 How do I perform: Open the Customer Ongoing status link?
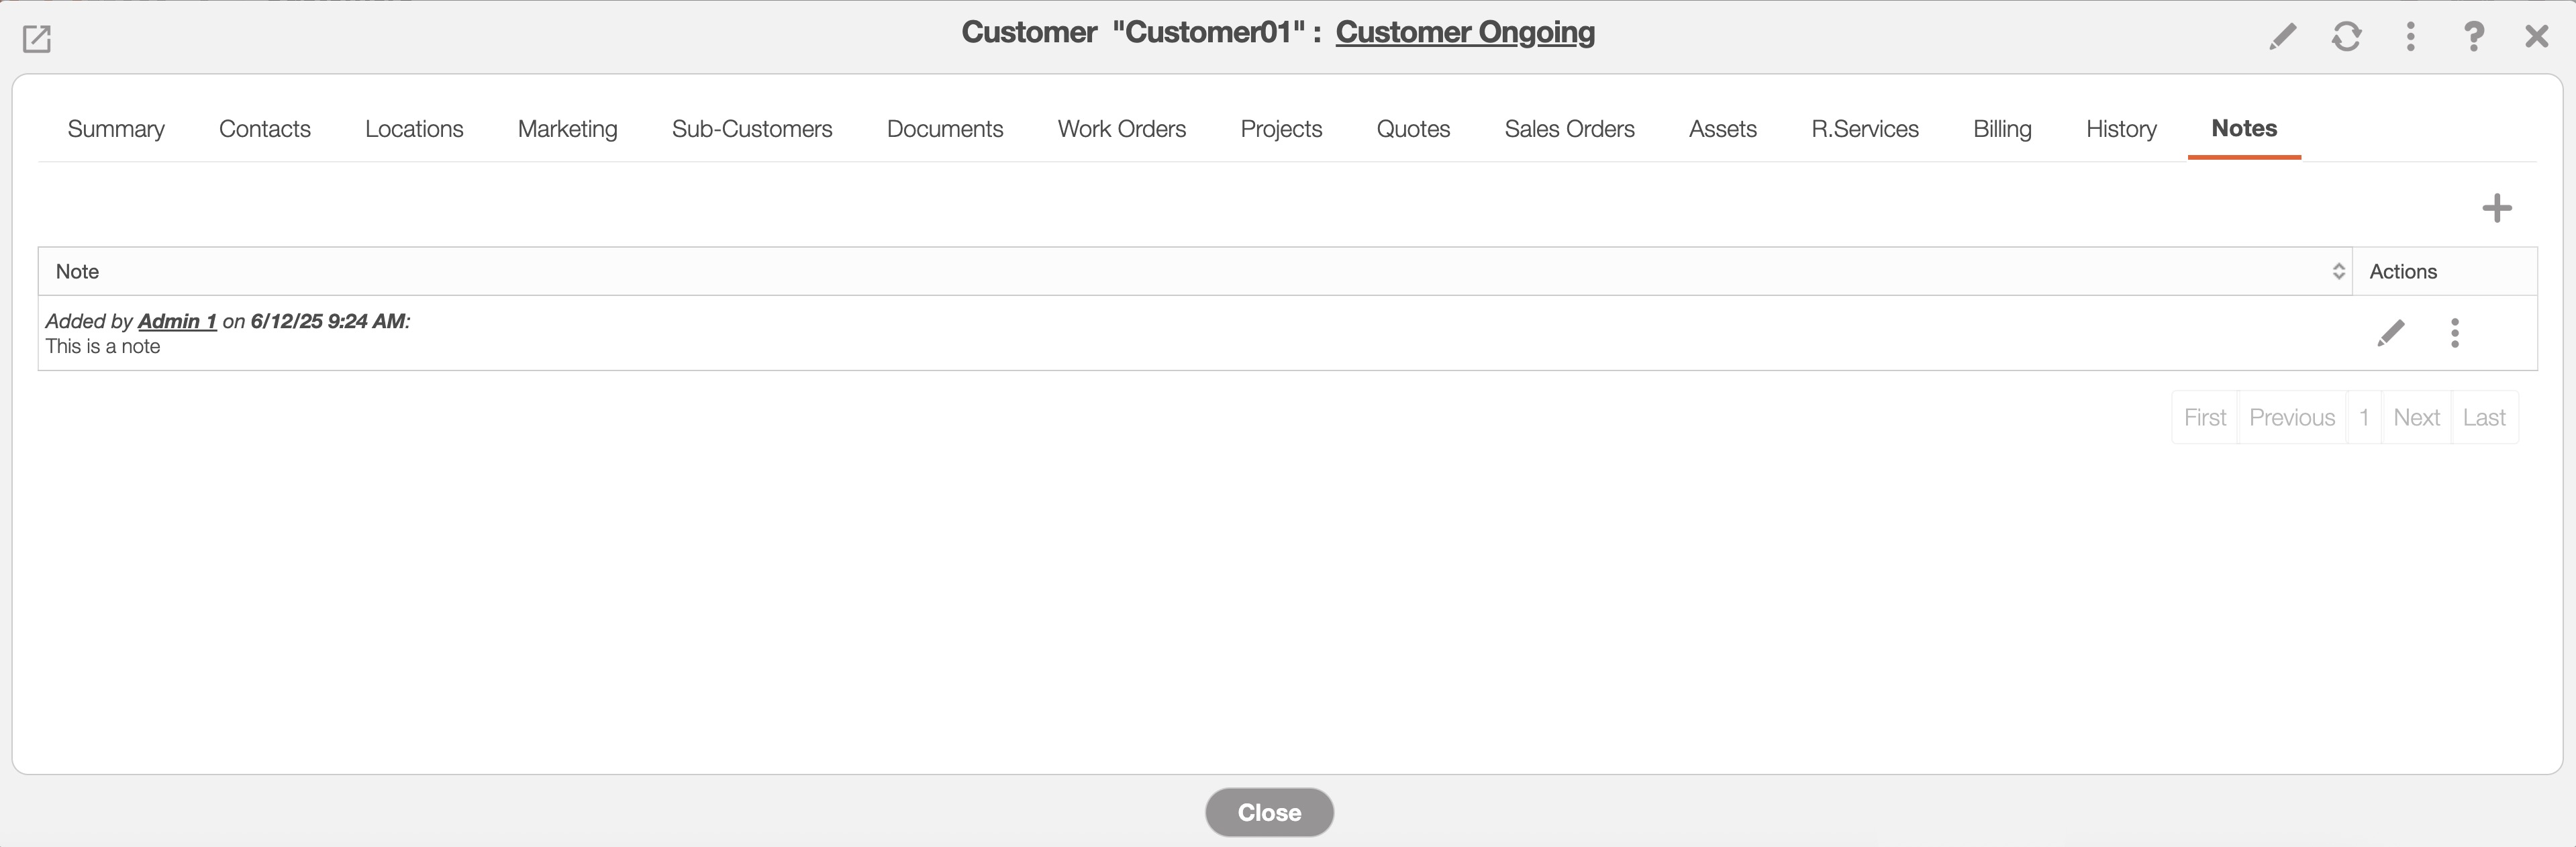pyautogui.click(x=1464, y=32)
